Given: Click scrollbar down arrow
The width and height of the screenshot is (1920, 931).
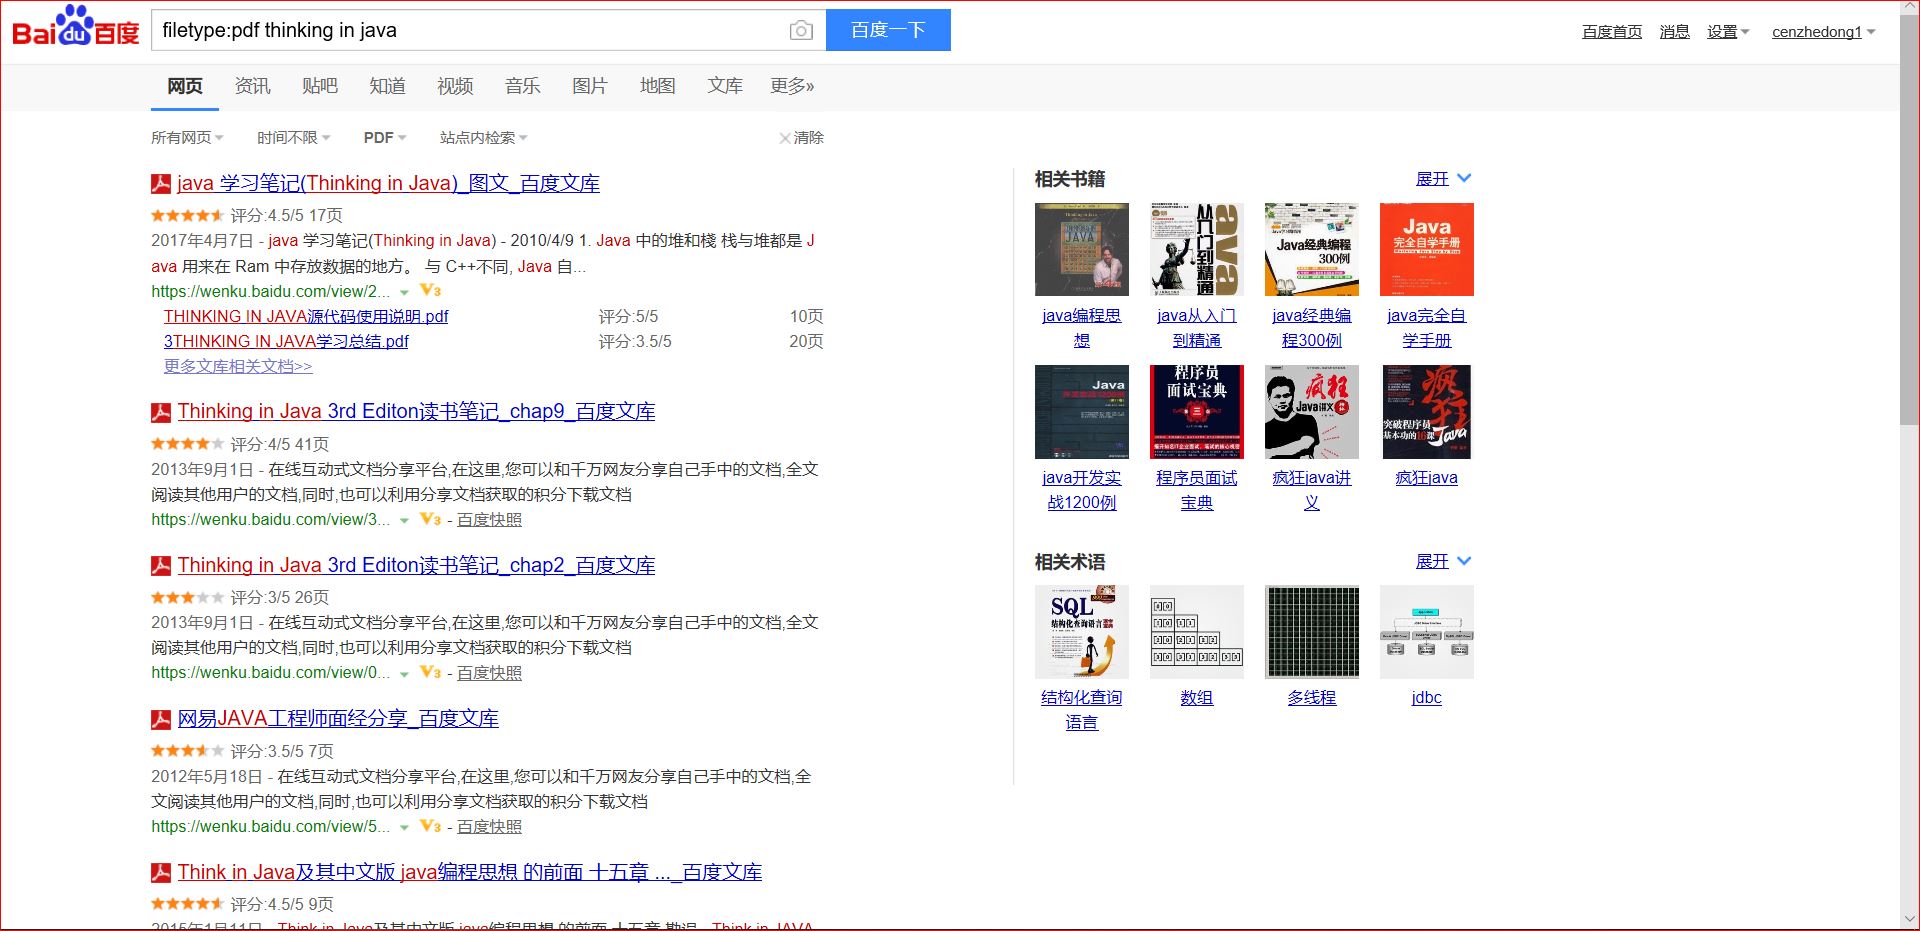Looking at the screenshot, I should coord(1909,919).
